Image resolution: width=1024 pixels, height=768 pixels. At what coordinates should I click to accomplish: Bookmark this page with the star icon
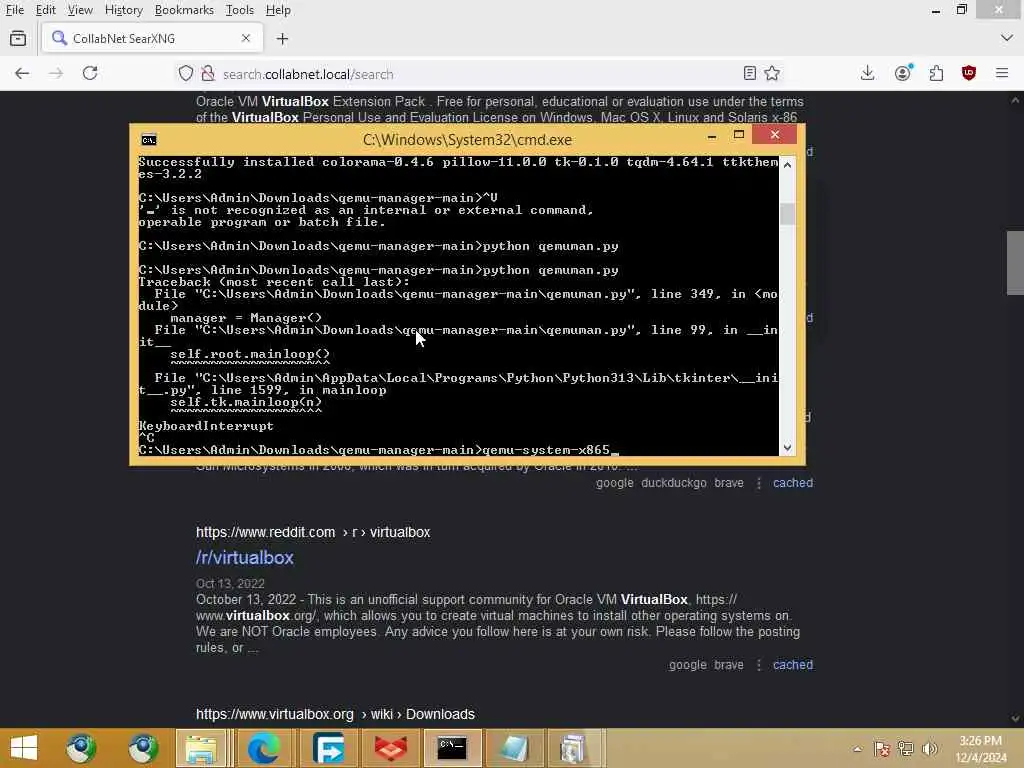773,73
